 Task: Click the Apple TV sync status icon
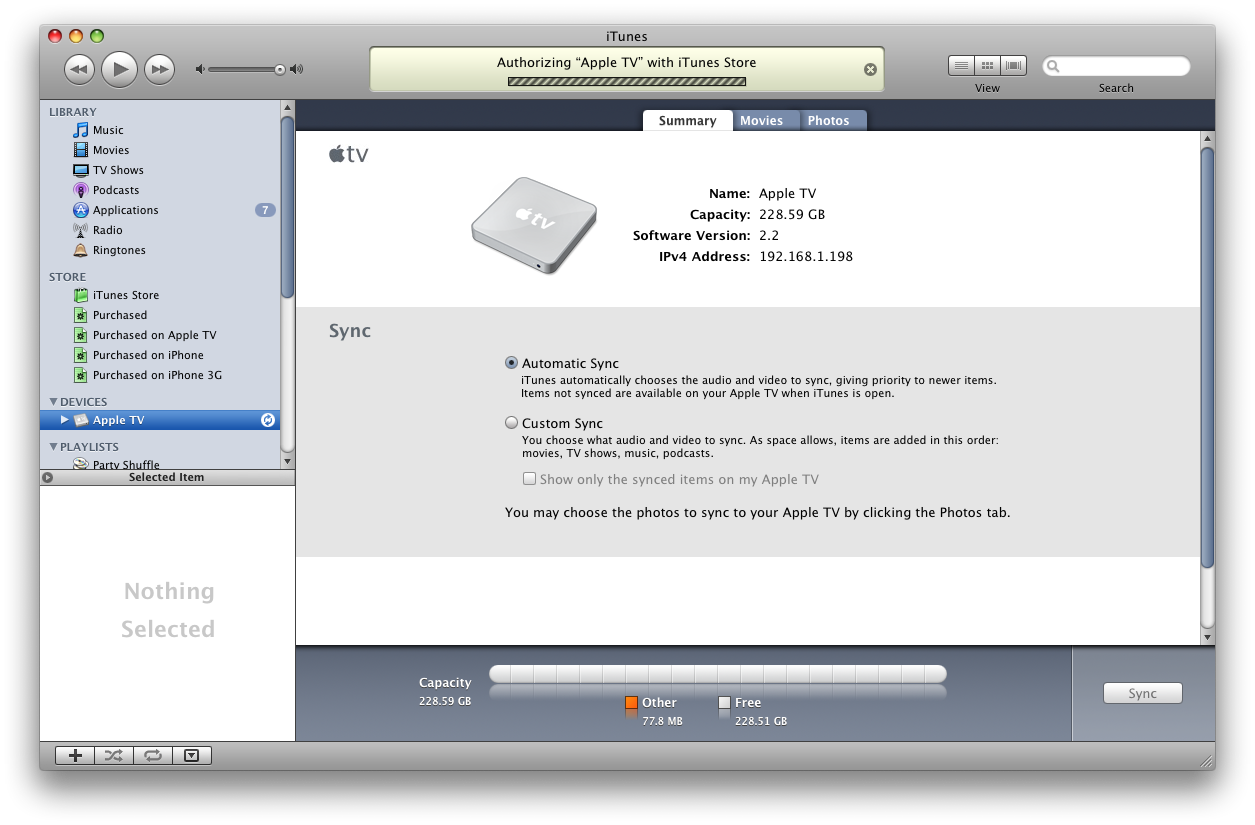pyautogui.click(x=268, y=420)
